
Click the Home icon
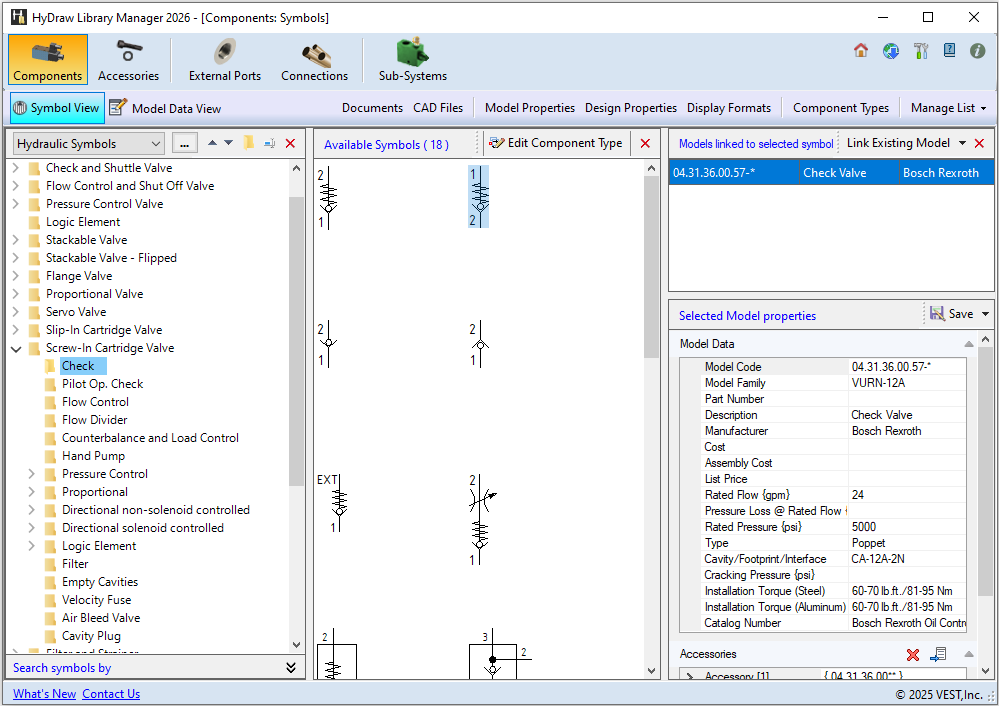(861, 50)
